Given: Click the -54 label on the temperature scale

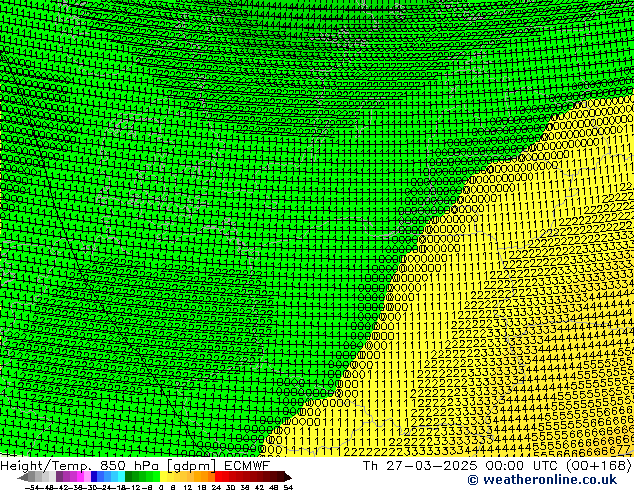Looking at the screenshot, I should [32, 487].
